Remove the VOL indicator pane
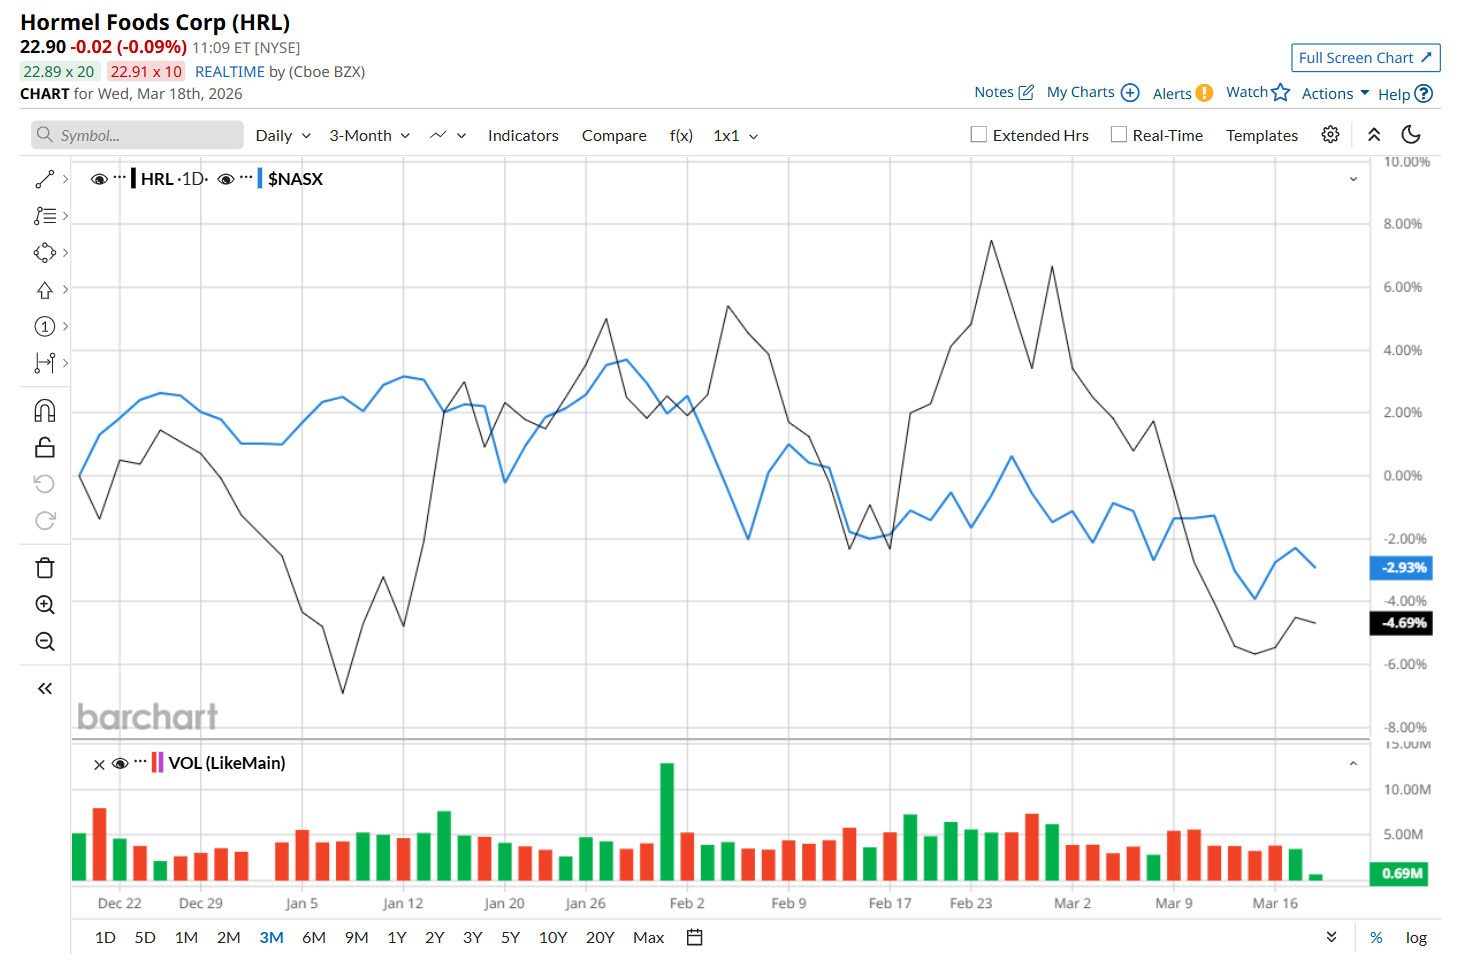Viewport: 1474px width, 966px height. pyautogui.click(x=99, y=764)
